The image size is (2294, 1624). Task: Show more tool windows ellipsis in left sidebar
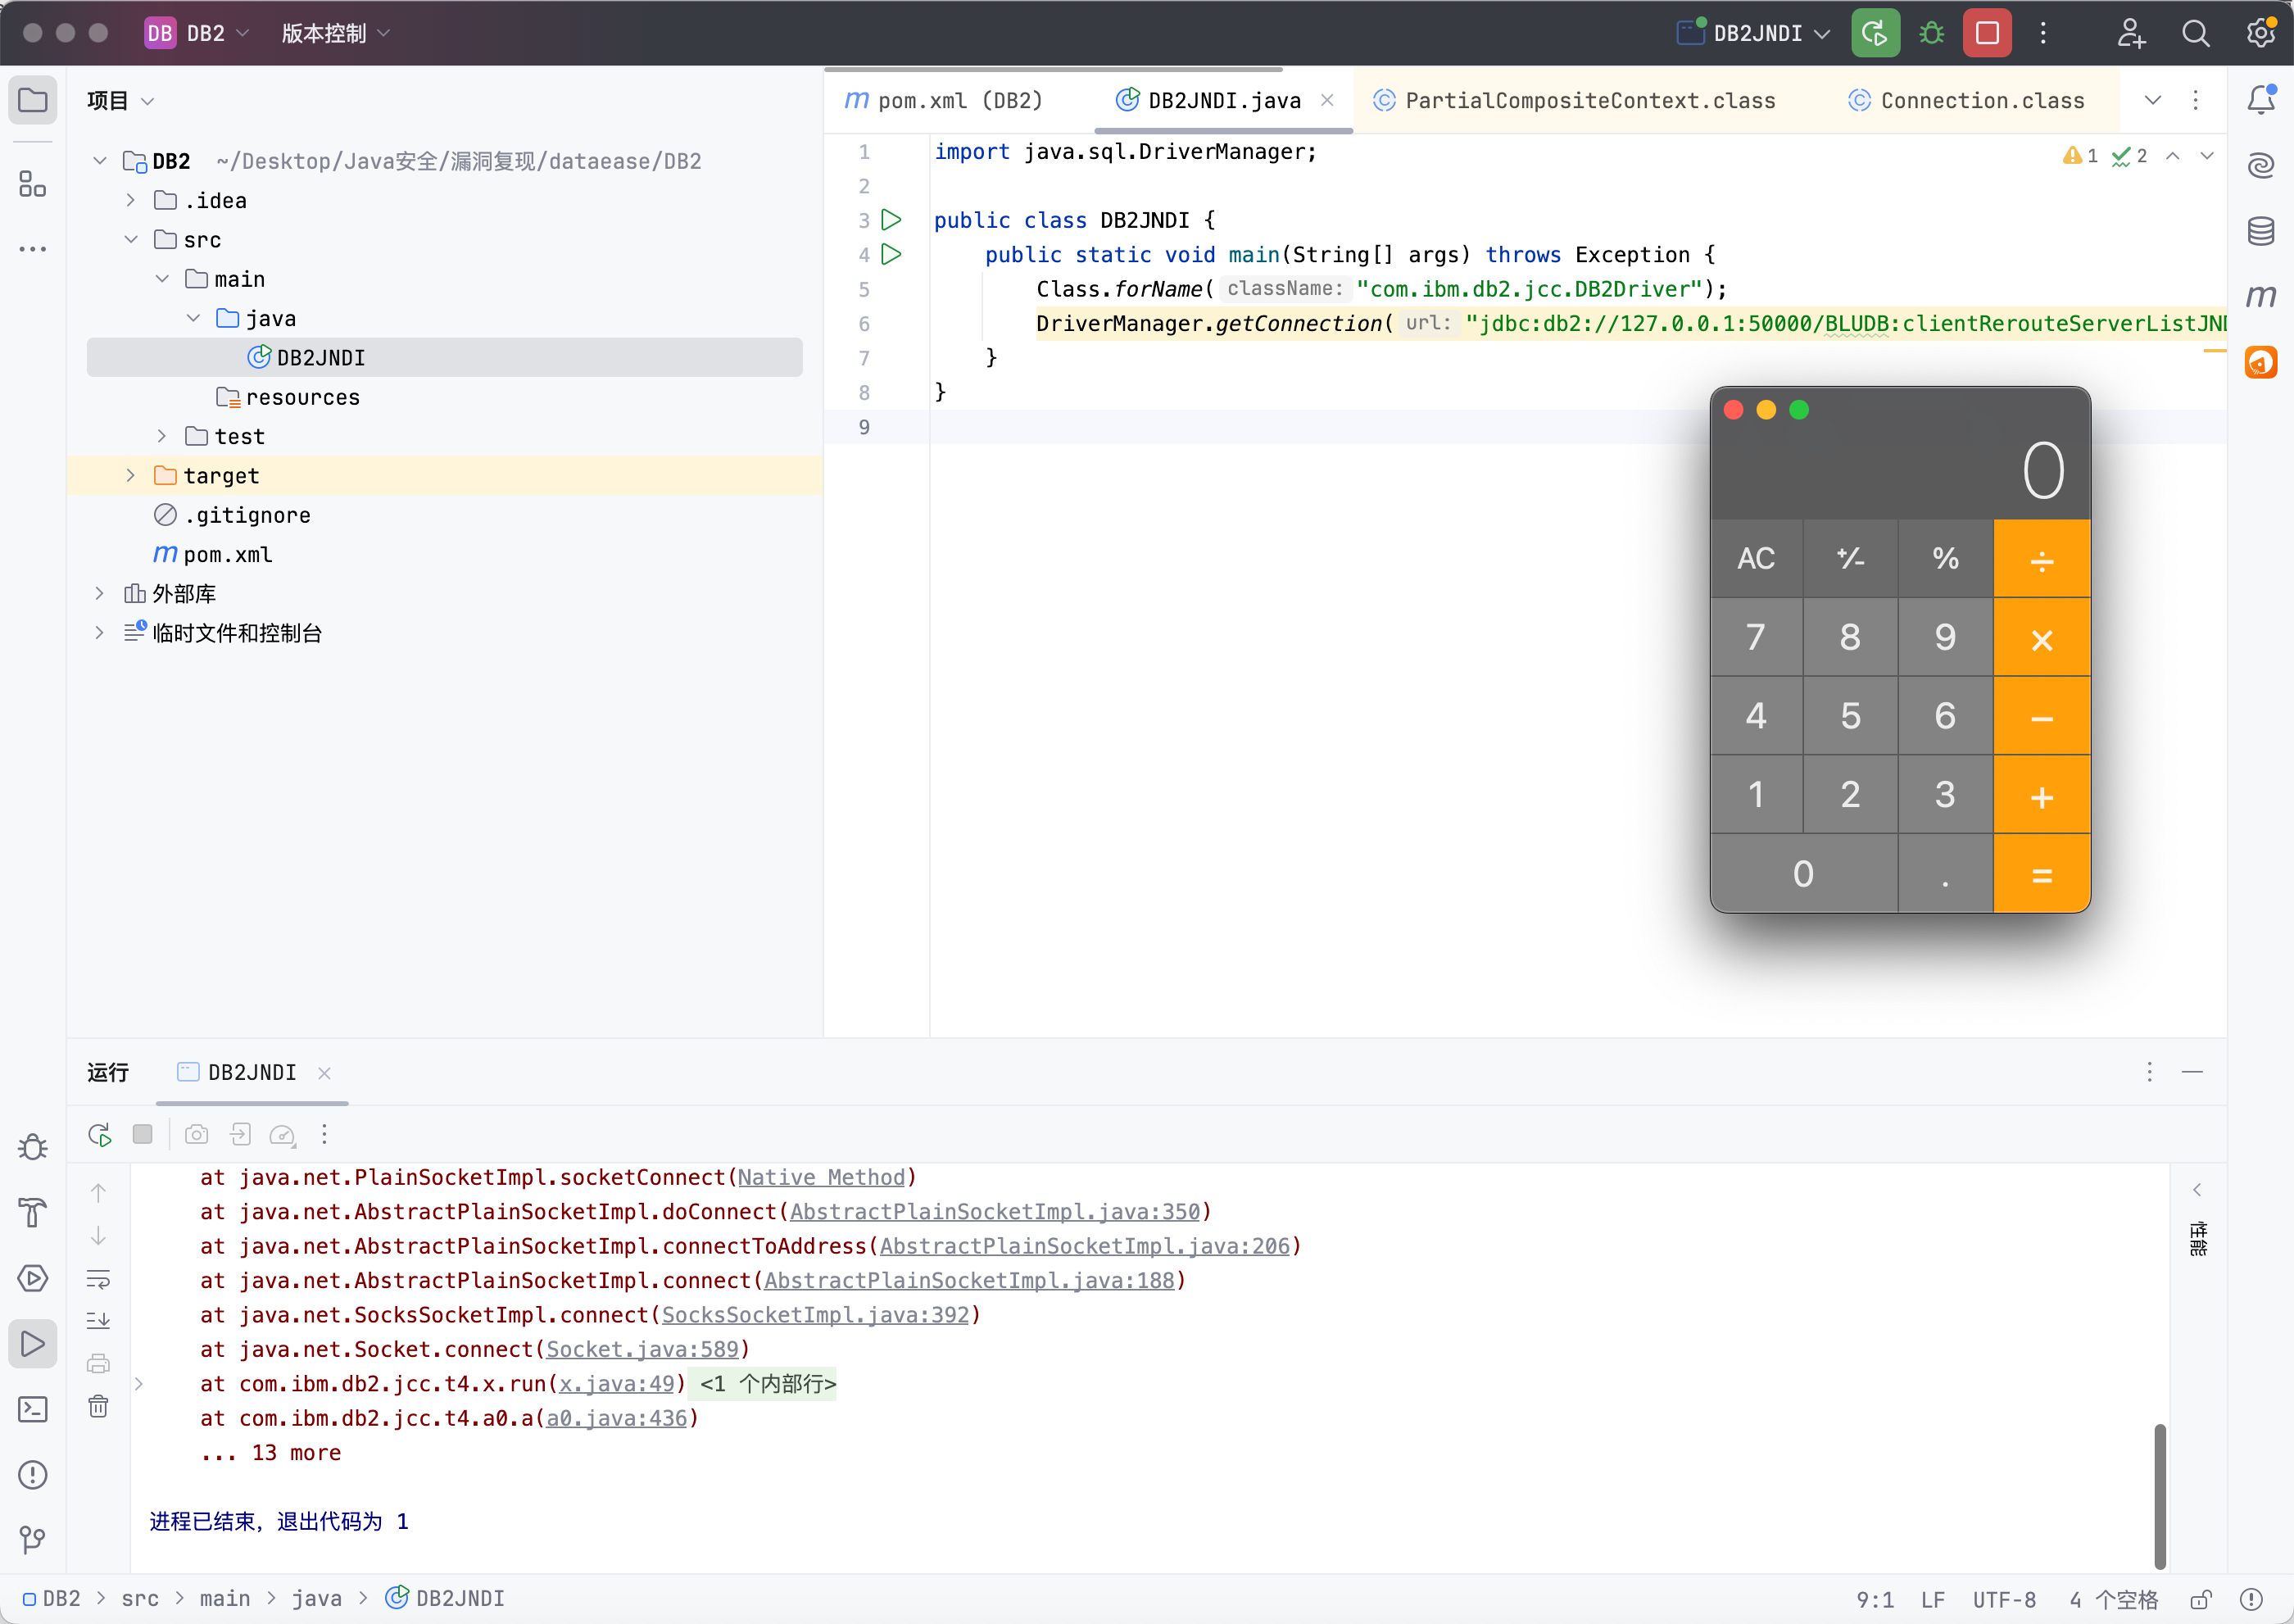33,249
